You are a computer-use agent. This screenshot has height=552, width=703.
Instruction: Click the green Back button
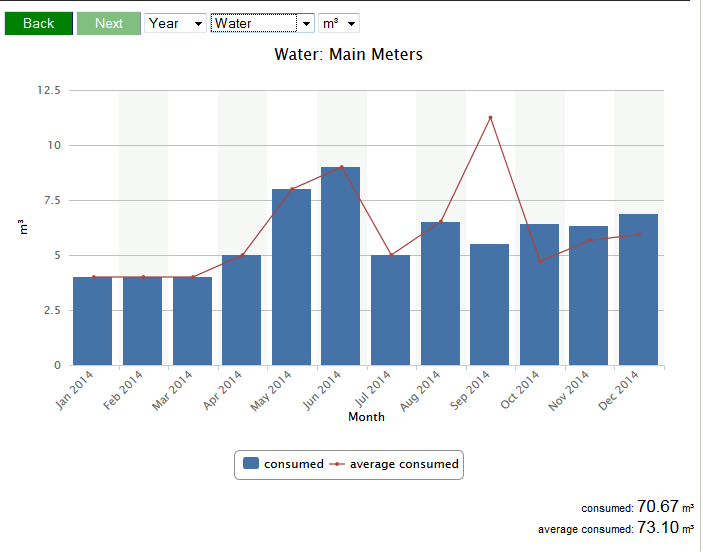pyautogui.click(x=39, y=23)
